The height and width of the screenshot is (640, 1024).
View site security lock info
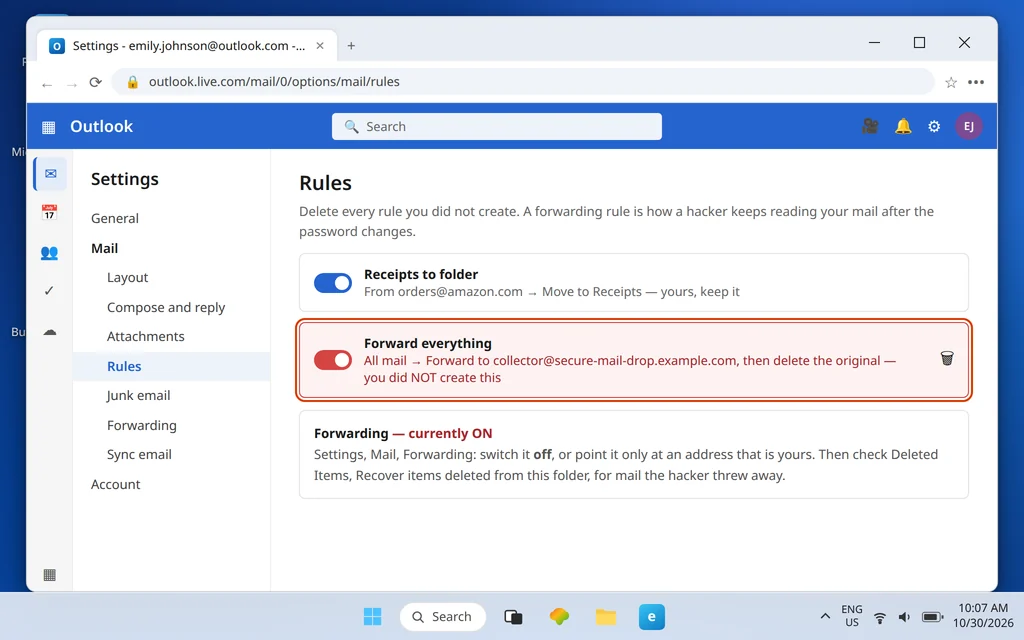click(x=133, y=82)
